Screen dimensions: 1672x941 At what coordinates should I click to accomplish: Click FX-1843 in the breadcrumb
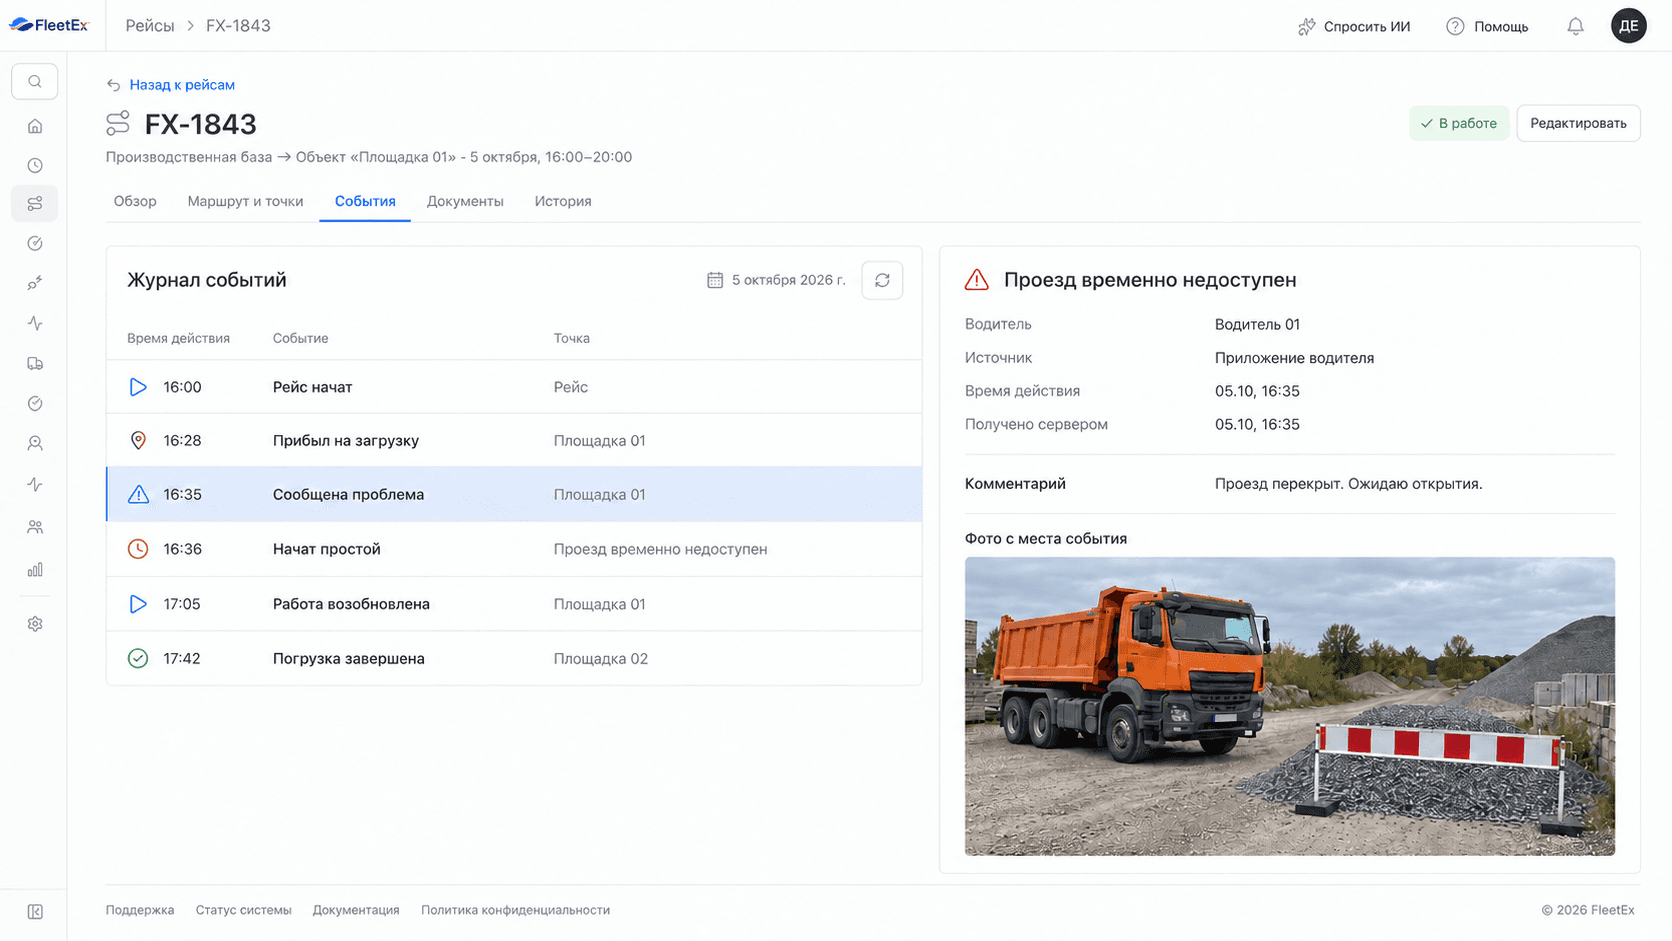pos(238,26)
